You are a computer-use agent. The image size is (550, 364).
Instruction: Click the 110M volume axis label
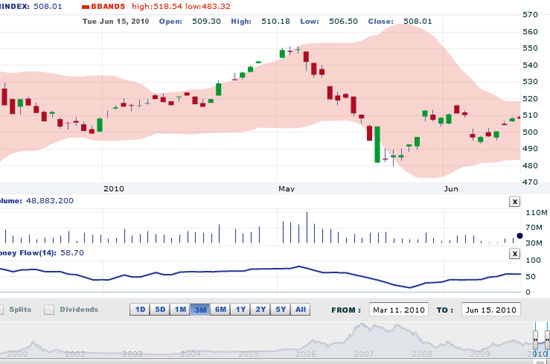pyautogui.click(x=536, y=213)
